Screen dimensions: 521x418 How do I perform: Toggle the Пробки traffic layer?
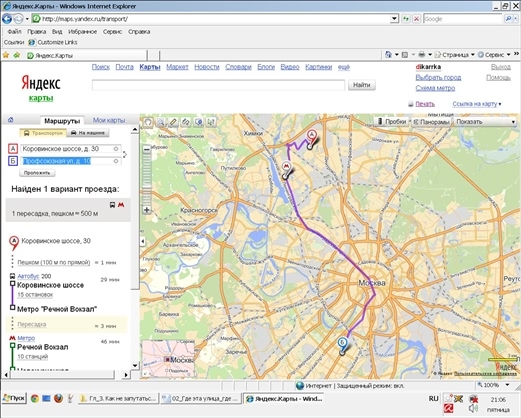click(392, 122)
